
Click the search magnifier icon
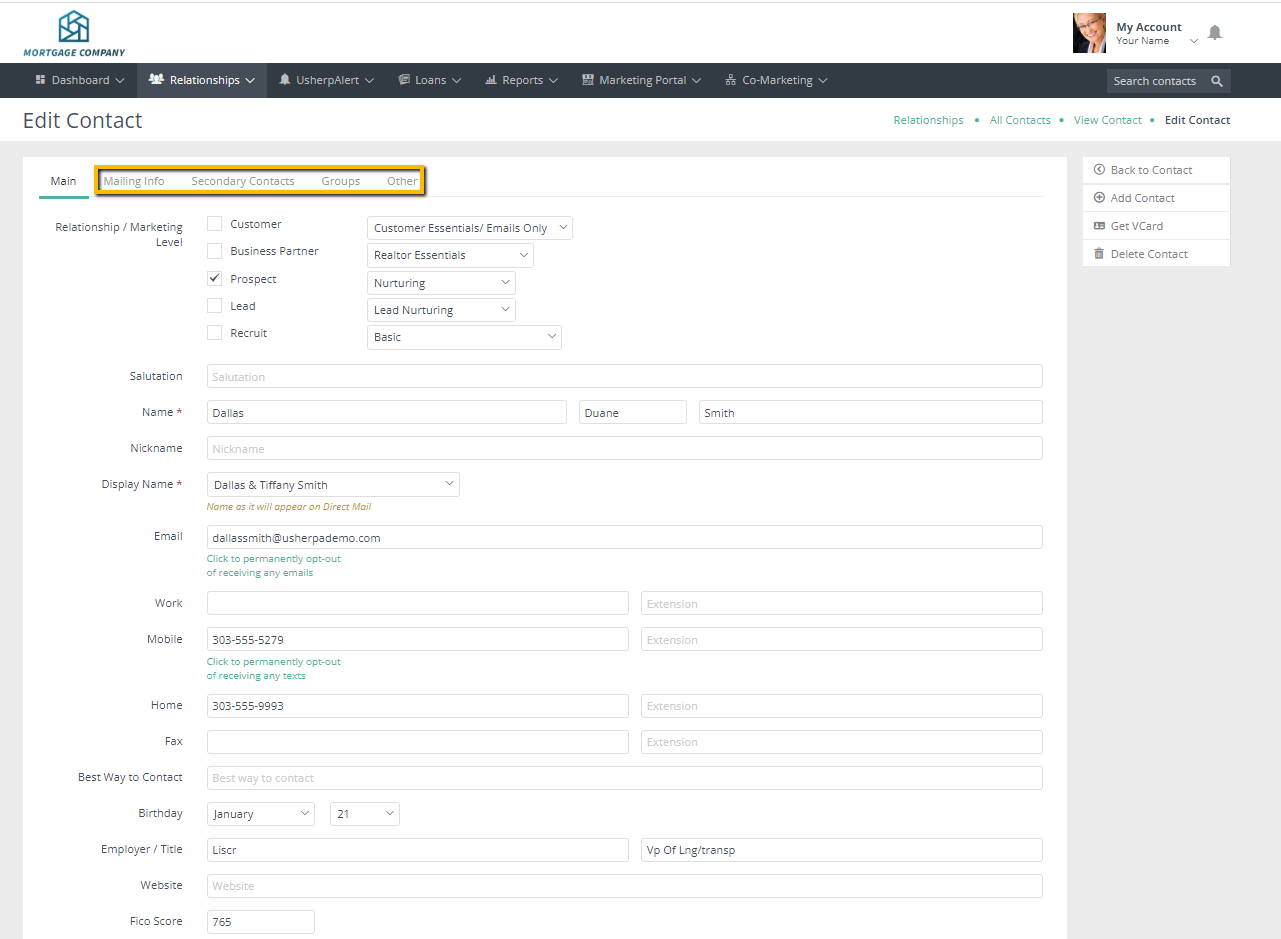[x=1217, y=81]
